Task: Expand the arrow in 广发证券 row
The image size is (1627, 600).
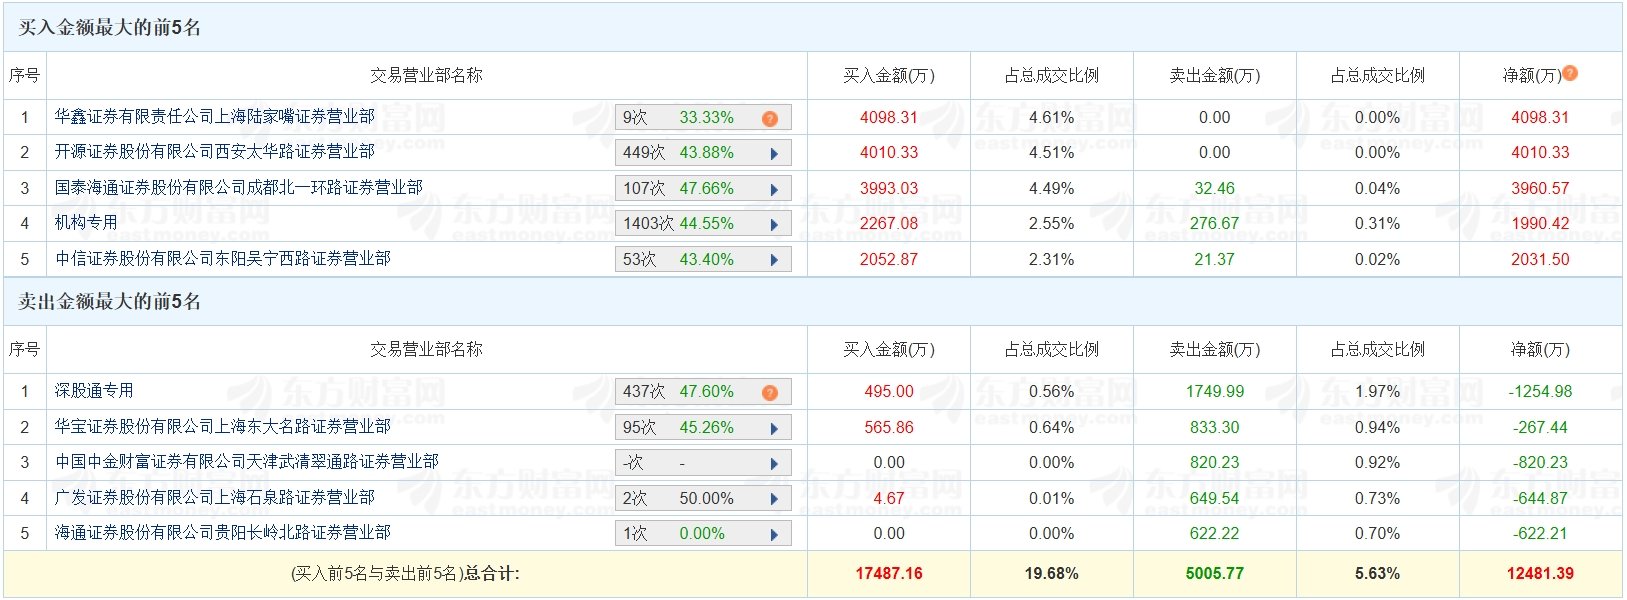Action: 774,500
